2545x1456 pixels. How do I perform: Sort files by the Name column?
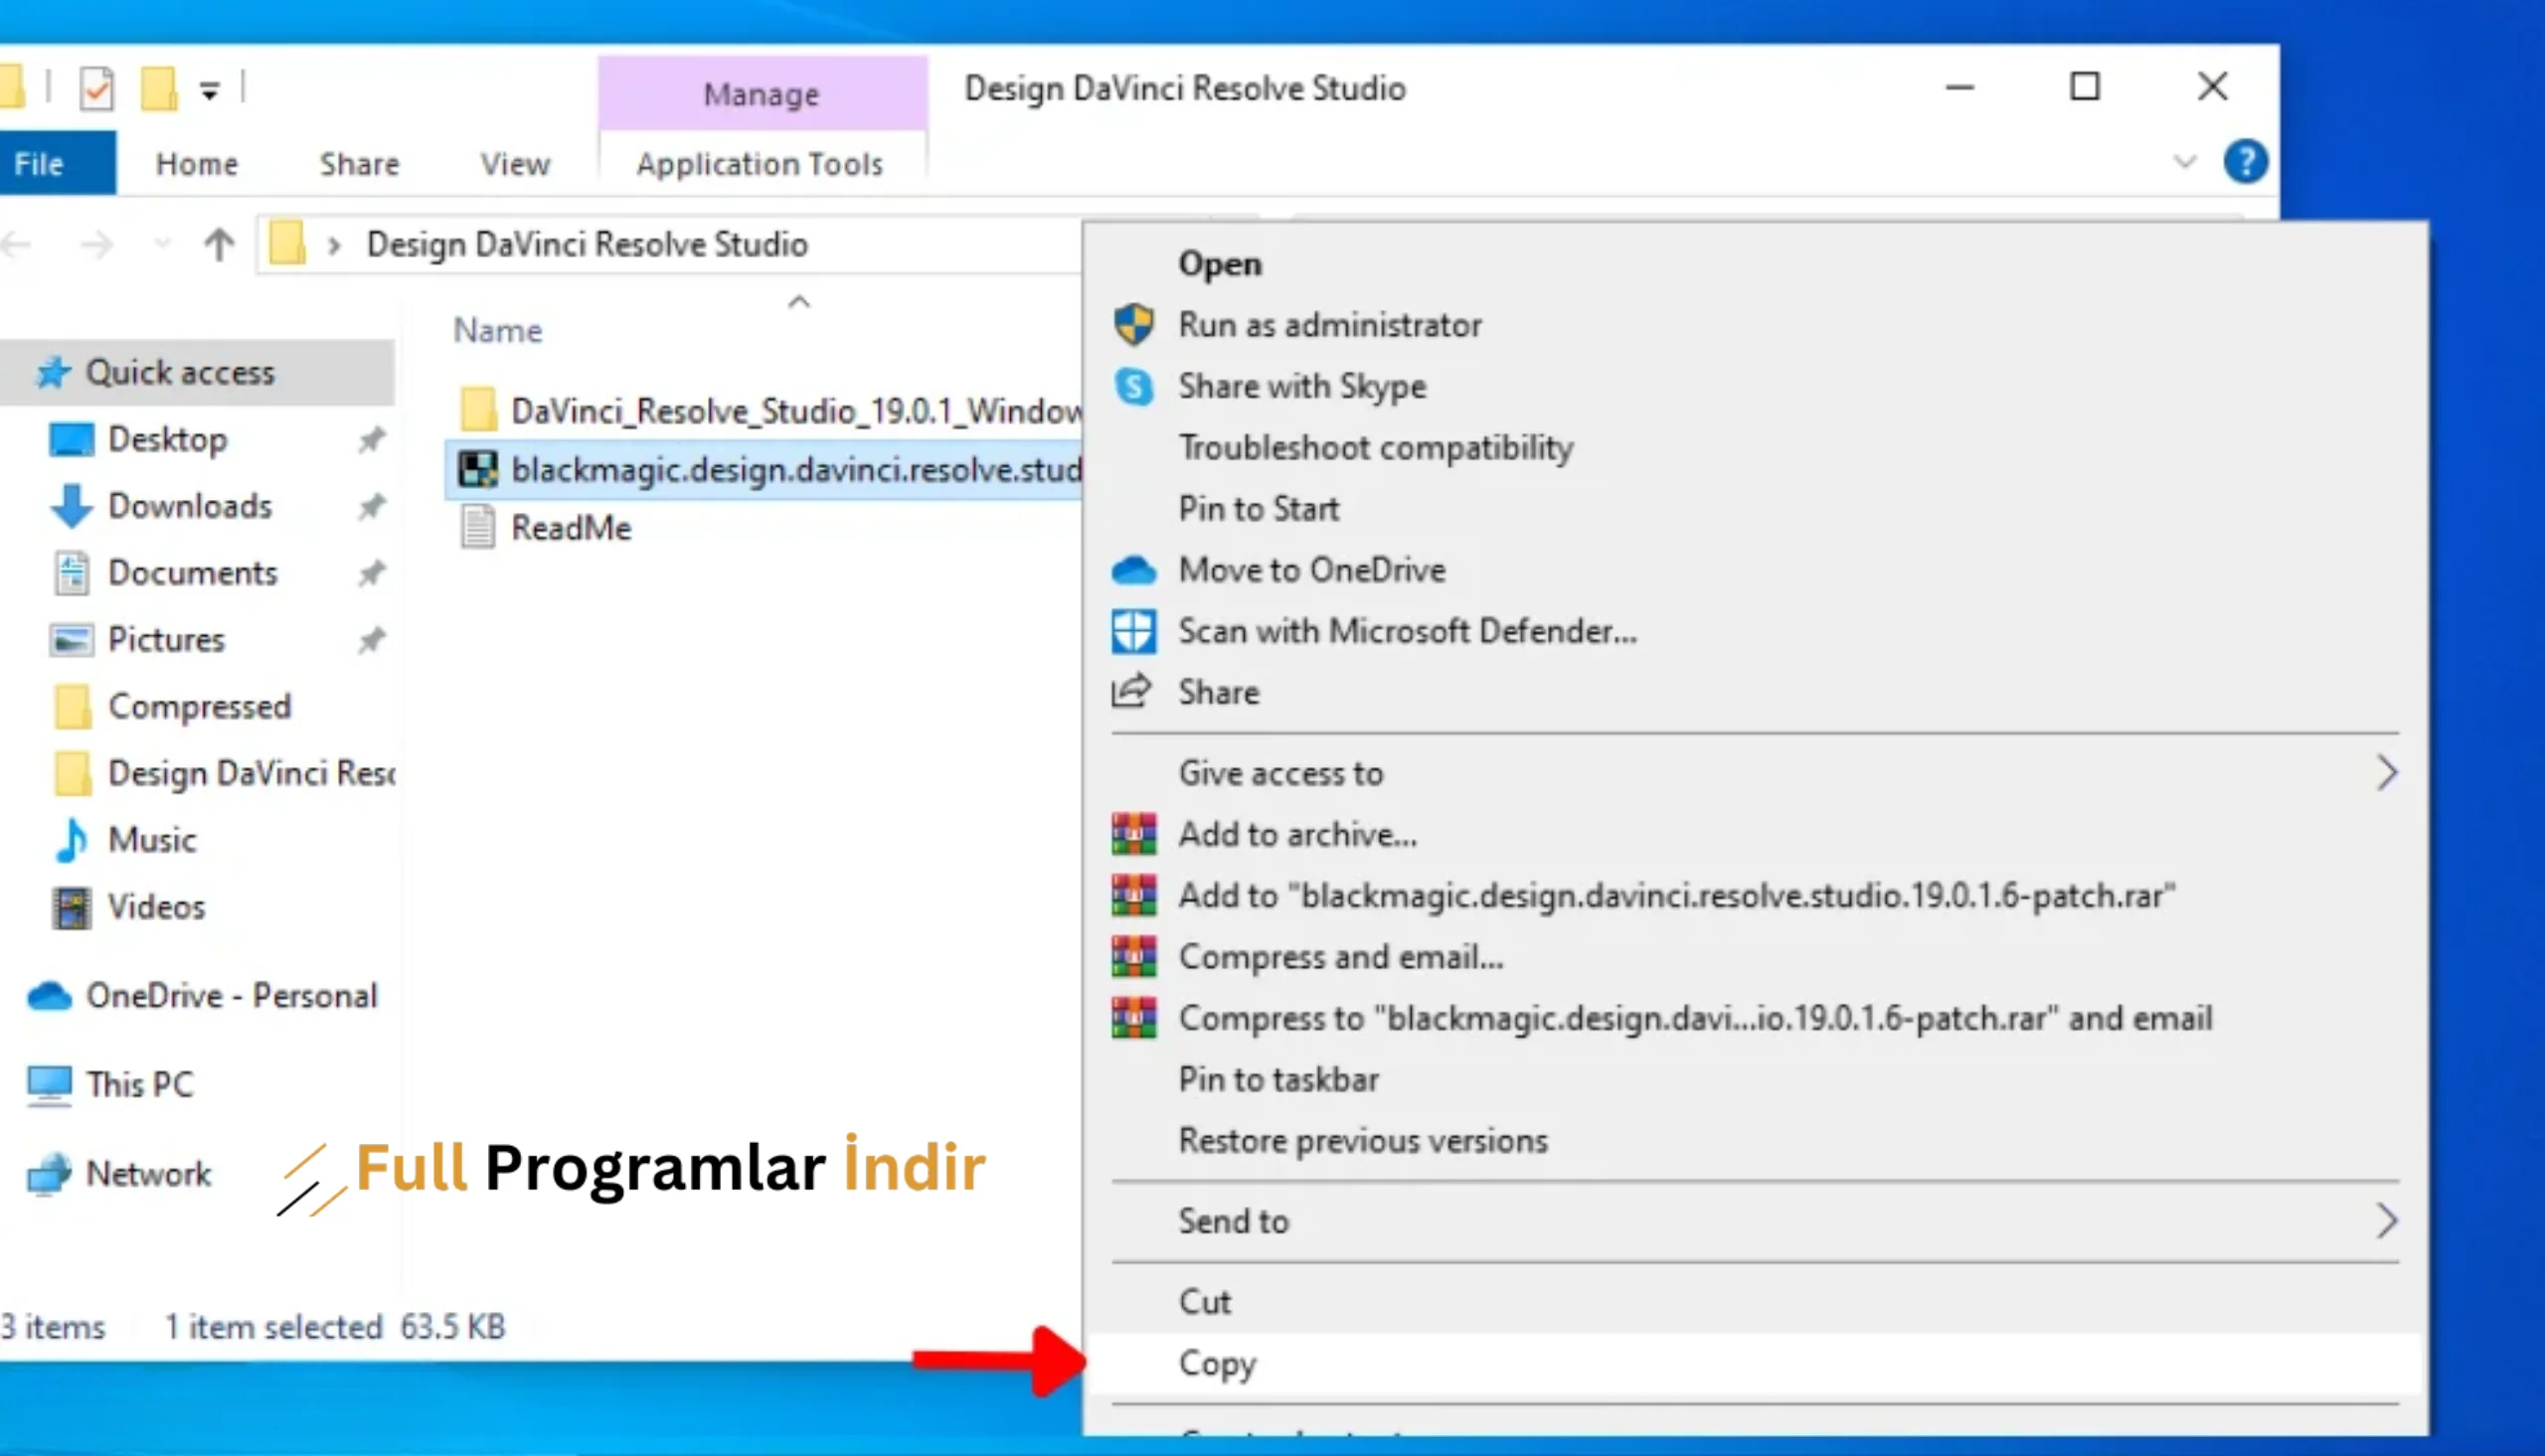(498, 330)
